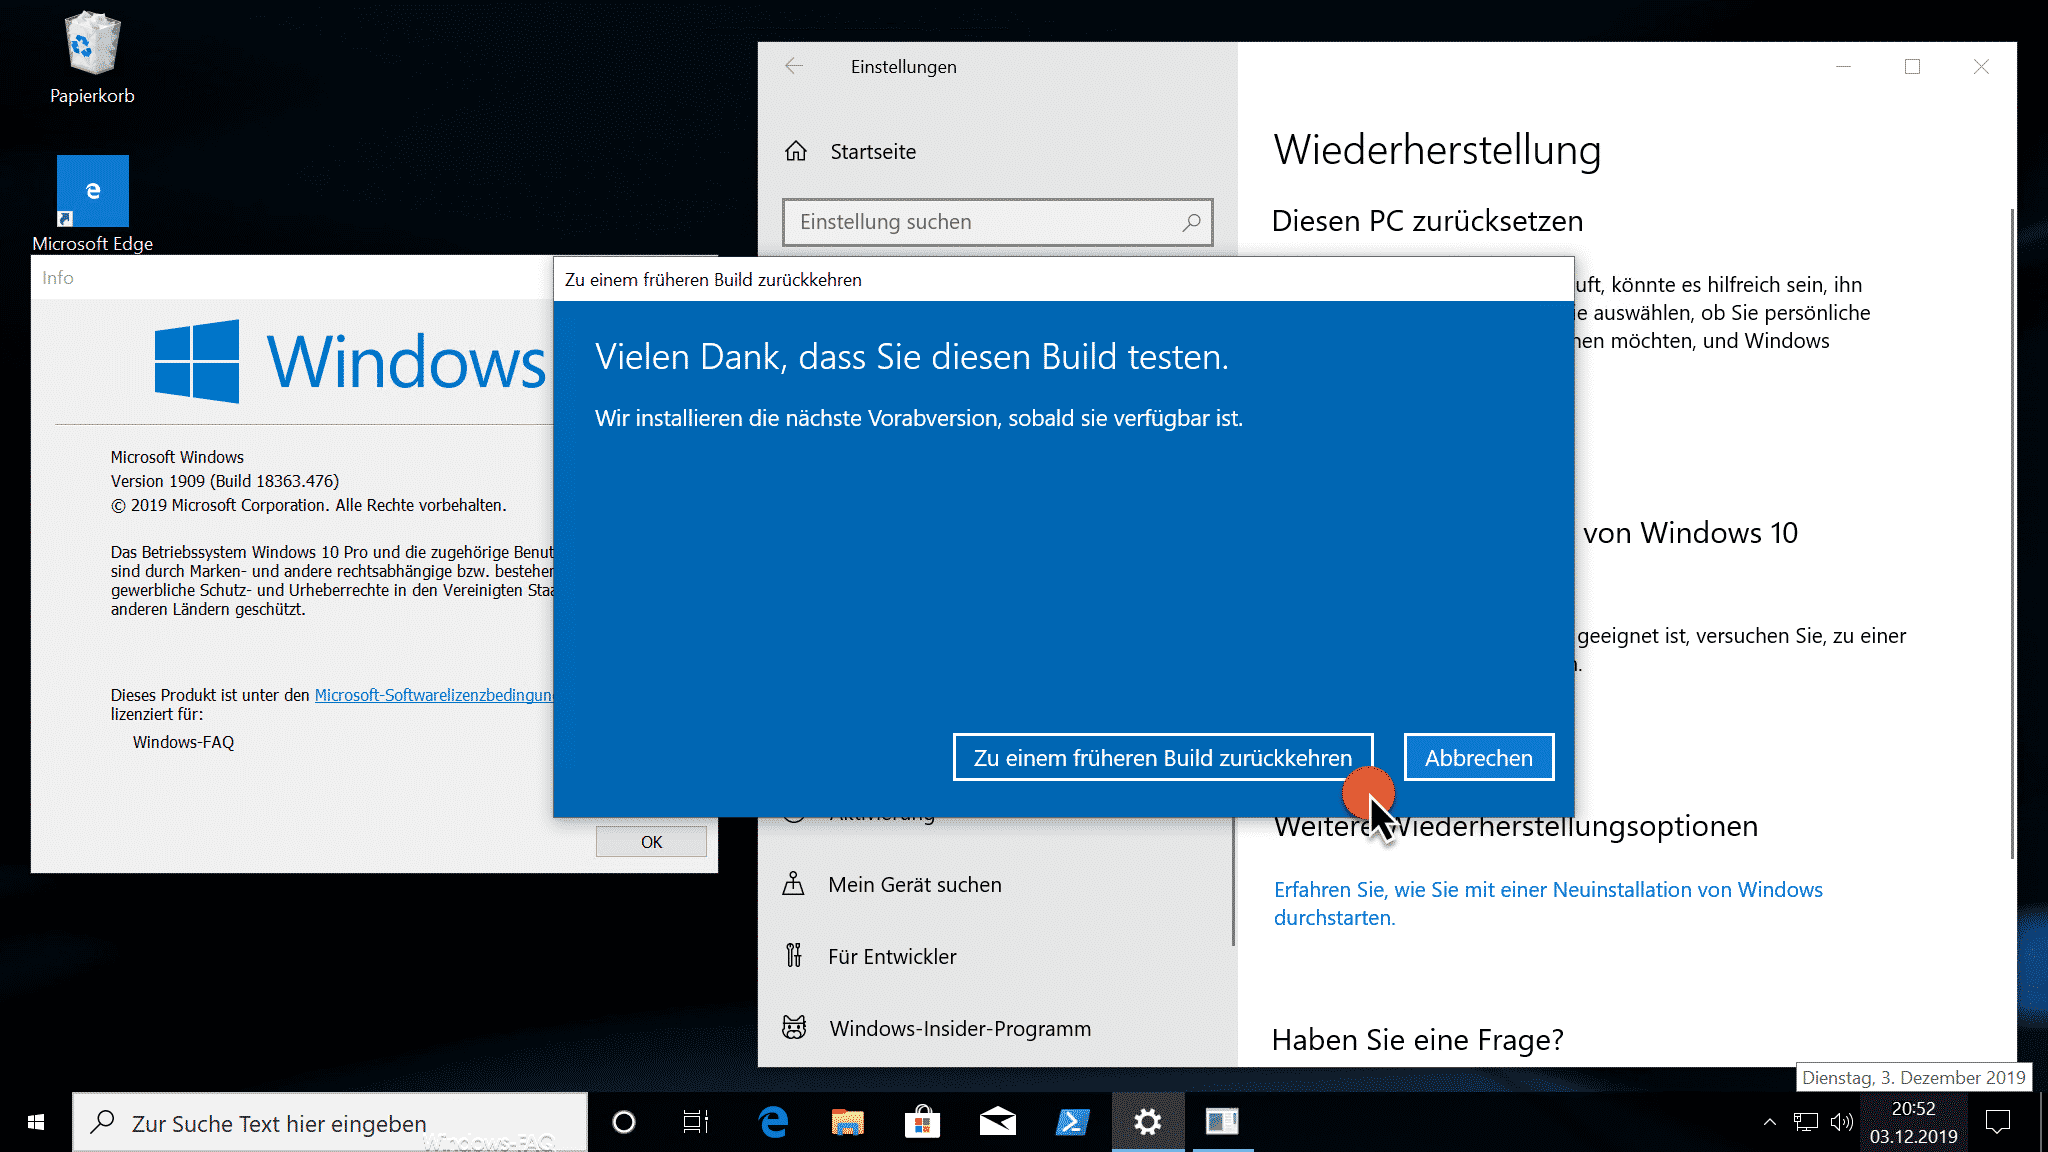Open clock showing 20:52 03.12.2019
Viewport: 2048px width, 1152px height.
[1913, 1122]
